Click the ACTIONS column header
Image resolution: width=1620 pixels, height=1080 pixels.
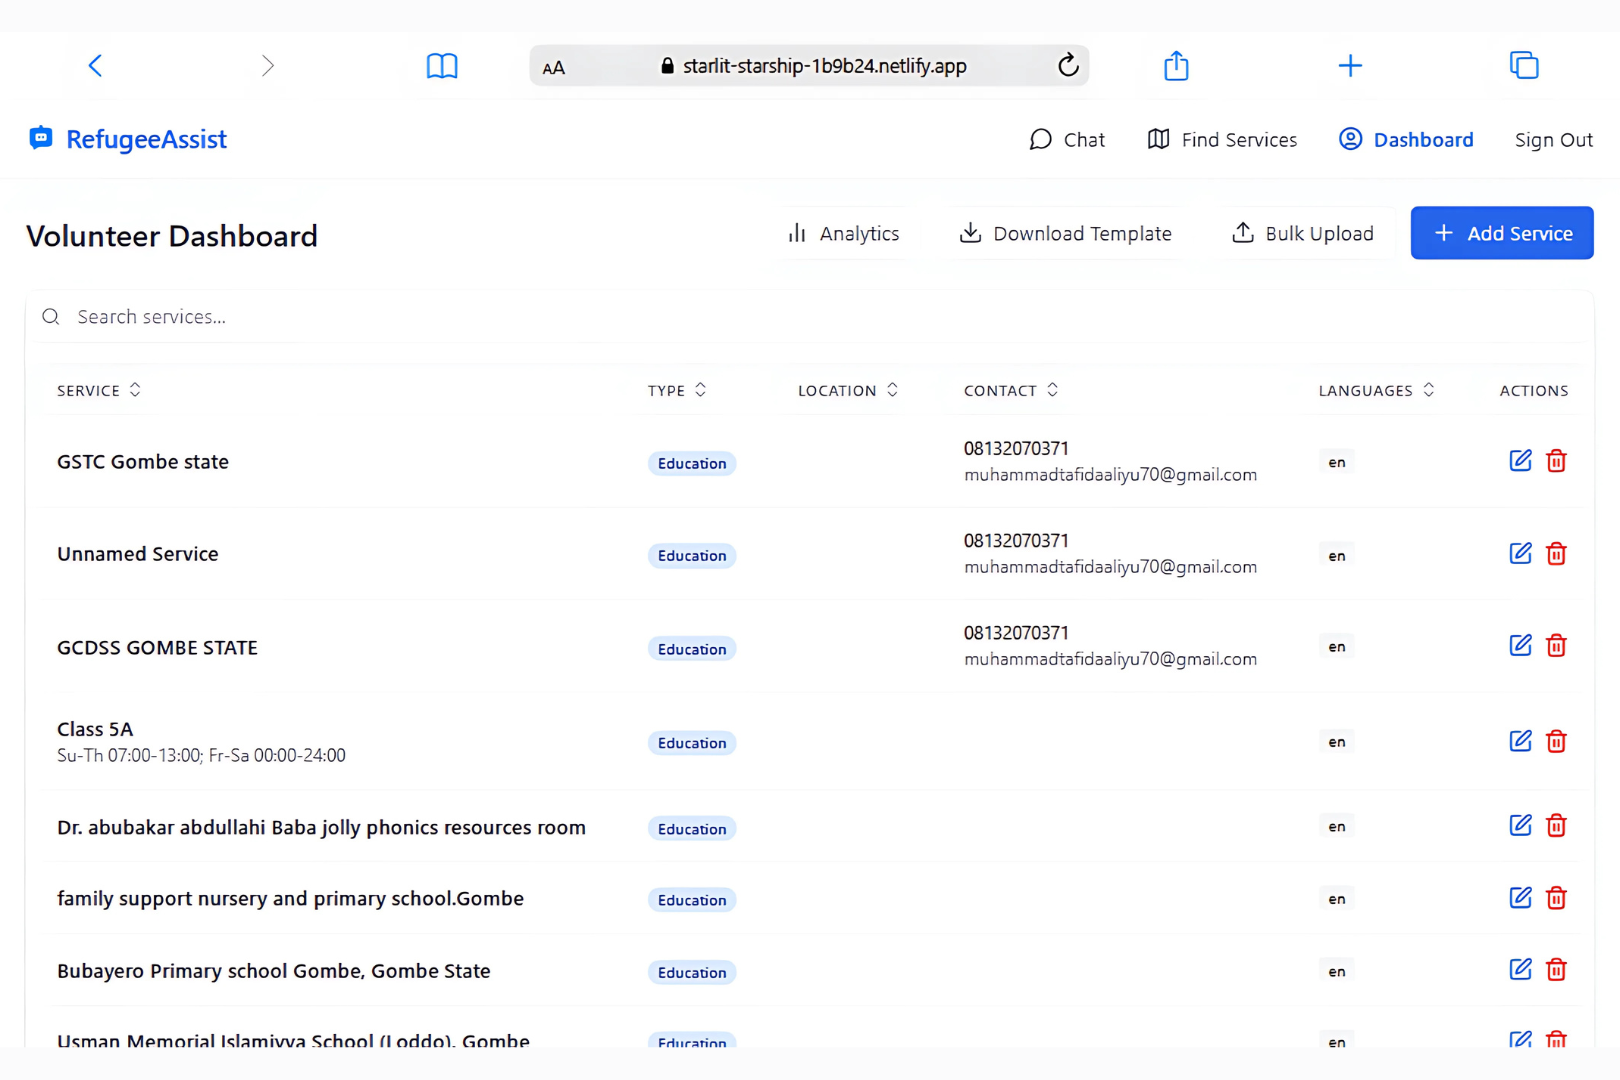coord(1534,390)
